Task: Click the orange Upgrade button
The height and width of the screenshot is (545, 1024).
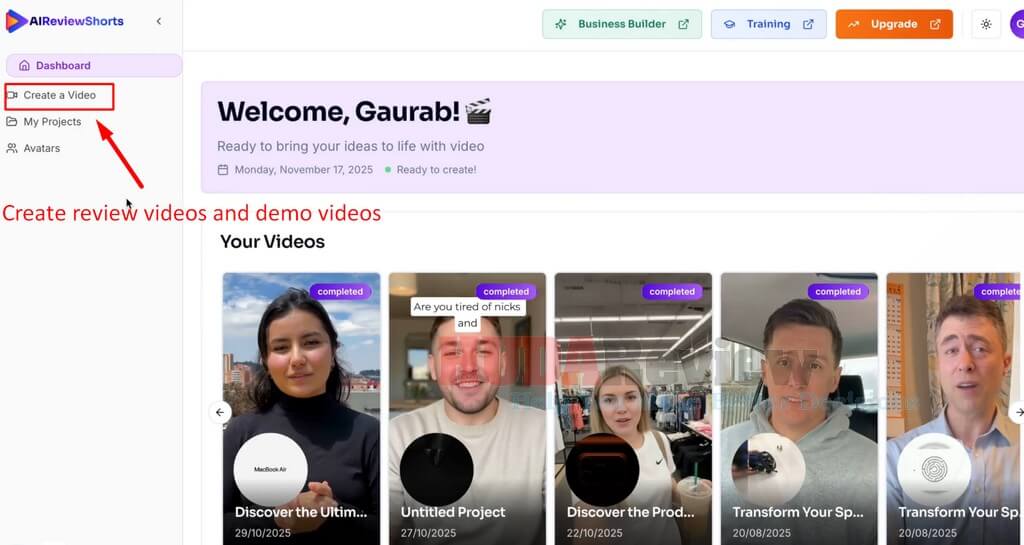Action: tap(894, 24)
